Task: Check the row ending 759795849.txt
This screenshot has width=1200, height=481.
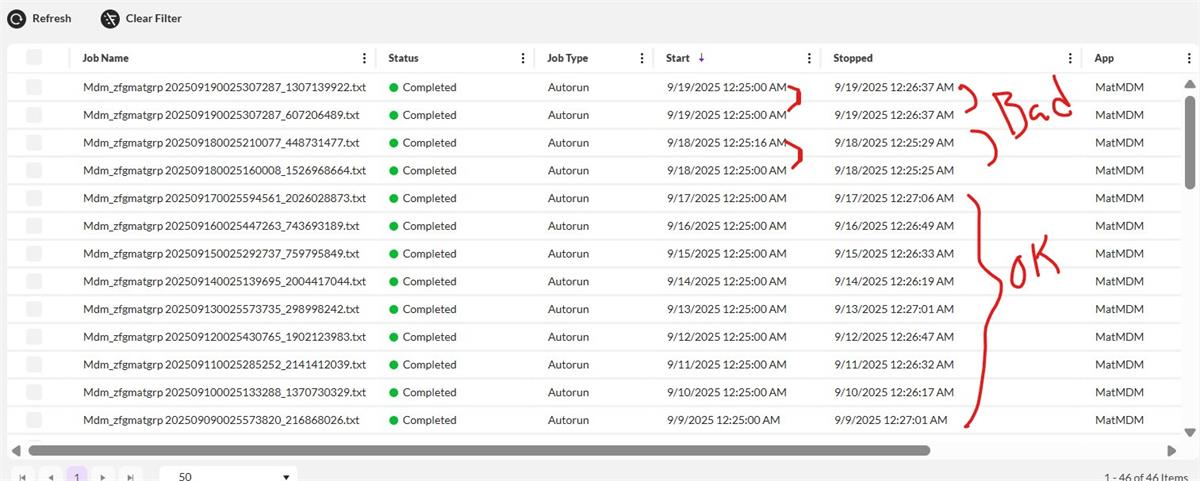Action: click(x=34, y=254)
